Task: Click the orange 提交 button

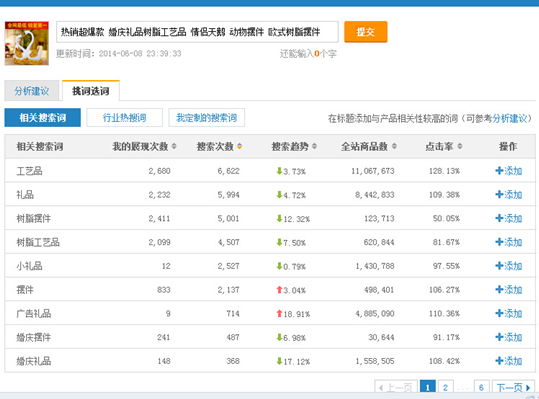Action: [366, 32]
